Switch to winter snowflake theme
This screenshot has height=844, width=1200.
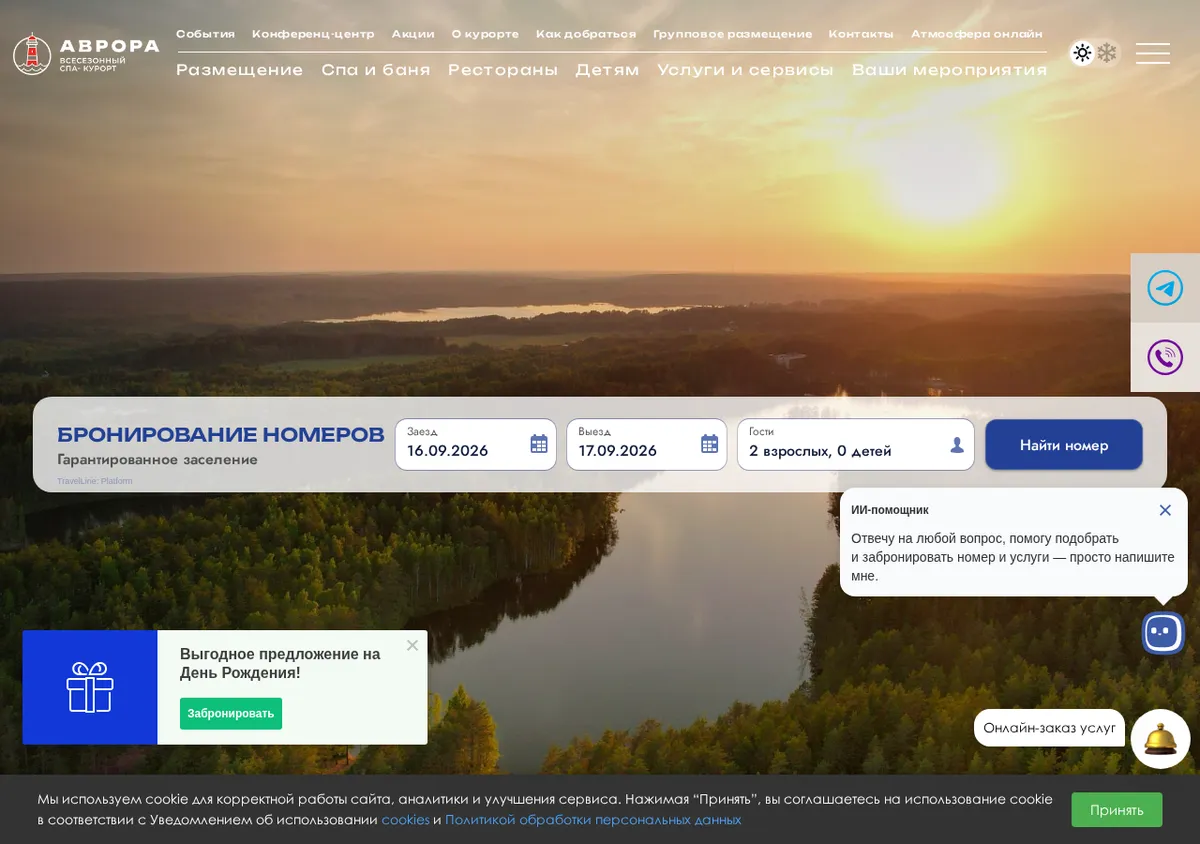[x=1107, y=53]
